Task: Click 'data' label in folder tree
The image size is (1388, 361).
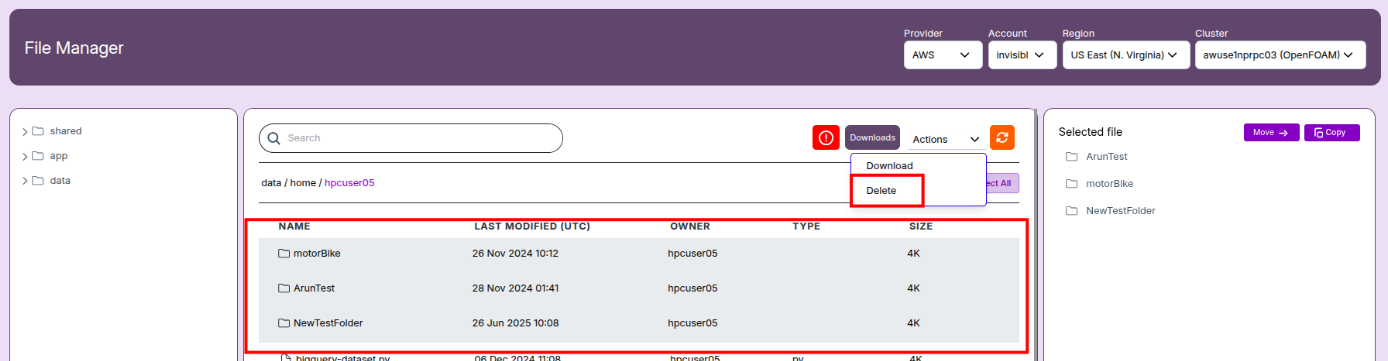Action: [x=60, y=181]
